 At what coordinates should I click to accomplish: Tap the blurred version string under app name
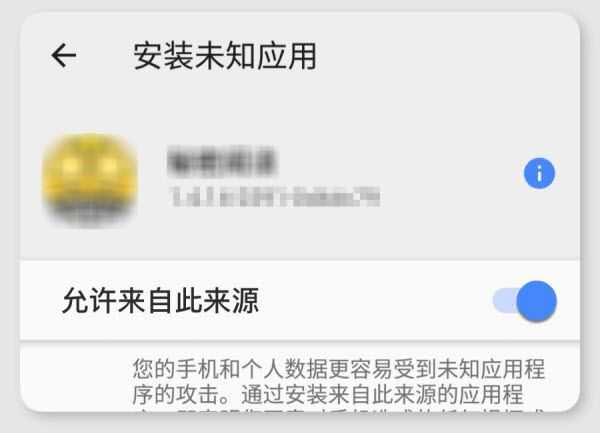click(276, 196)
